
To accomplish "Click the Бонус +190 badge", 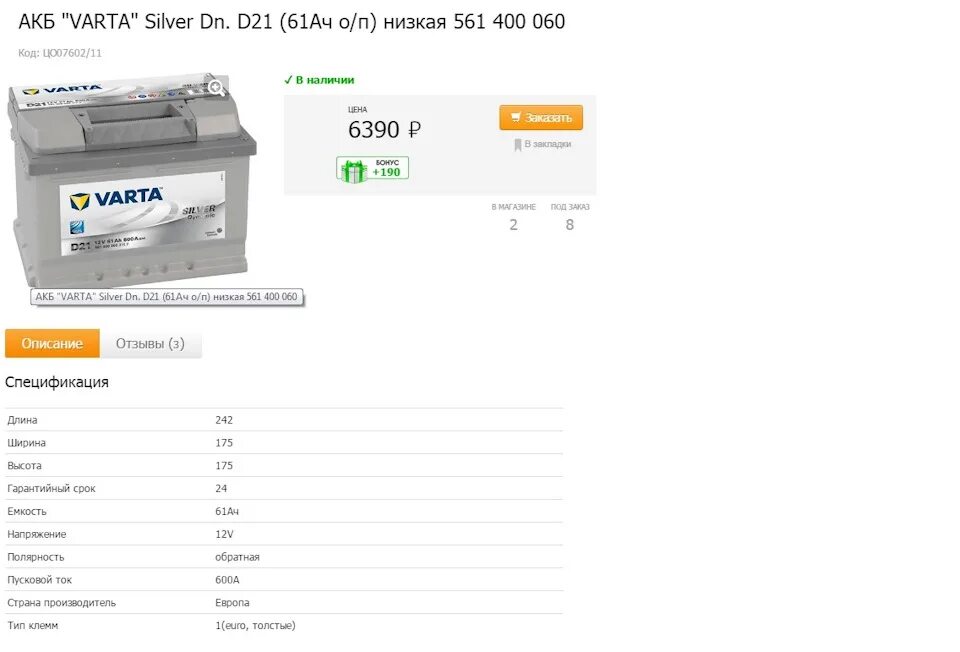I will point(372,168).
